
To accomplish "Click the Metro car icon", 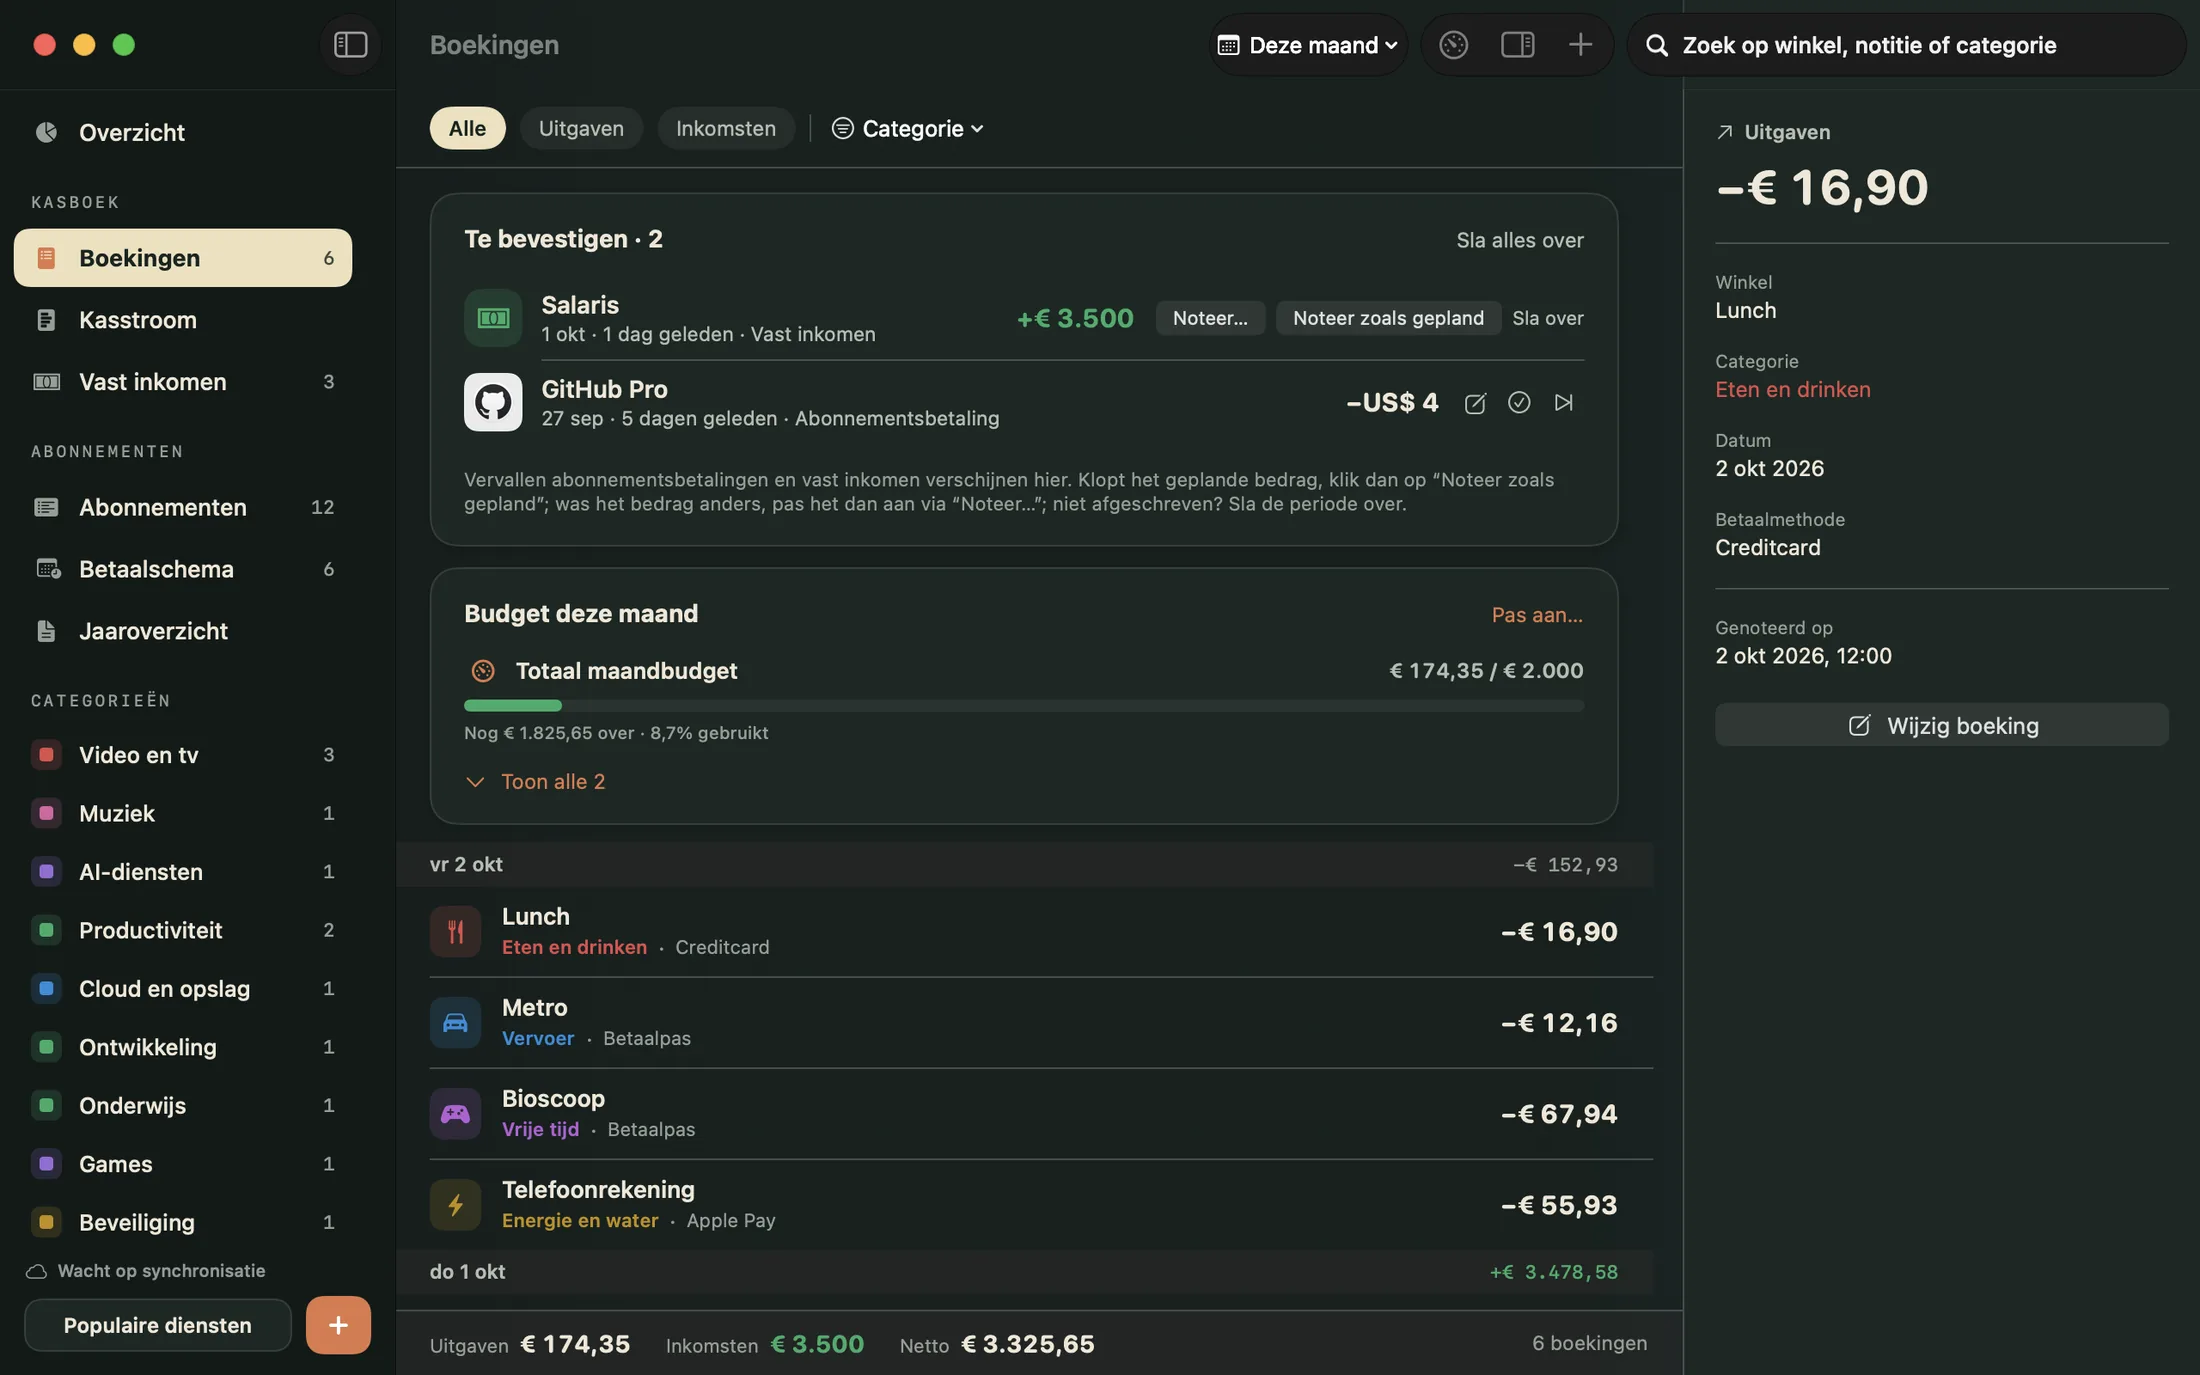I will coord(455,1023).
